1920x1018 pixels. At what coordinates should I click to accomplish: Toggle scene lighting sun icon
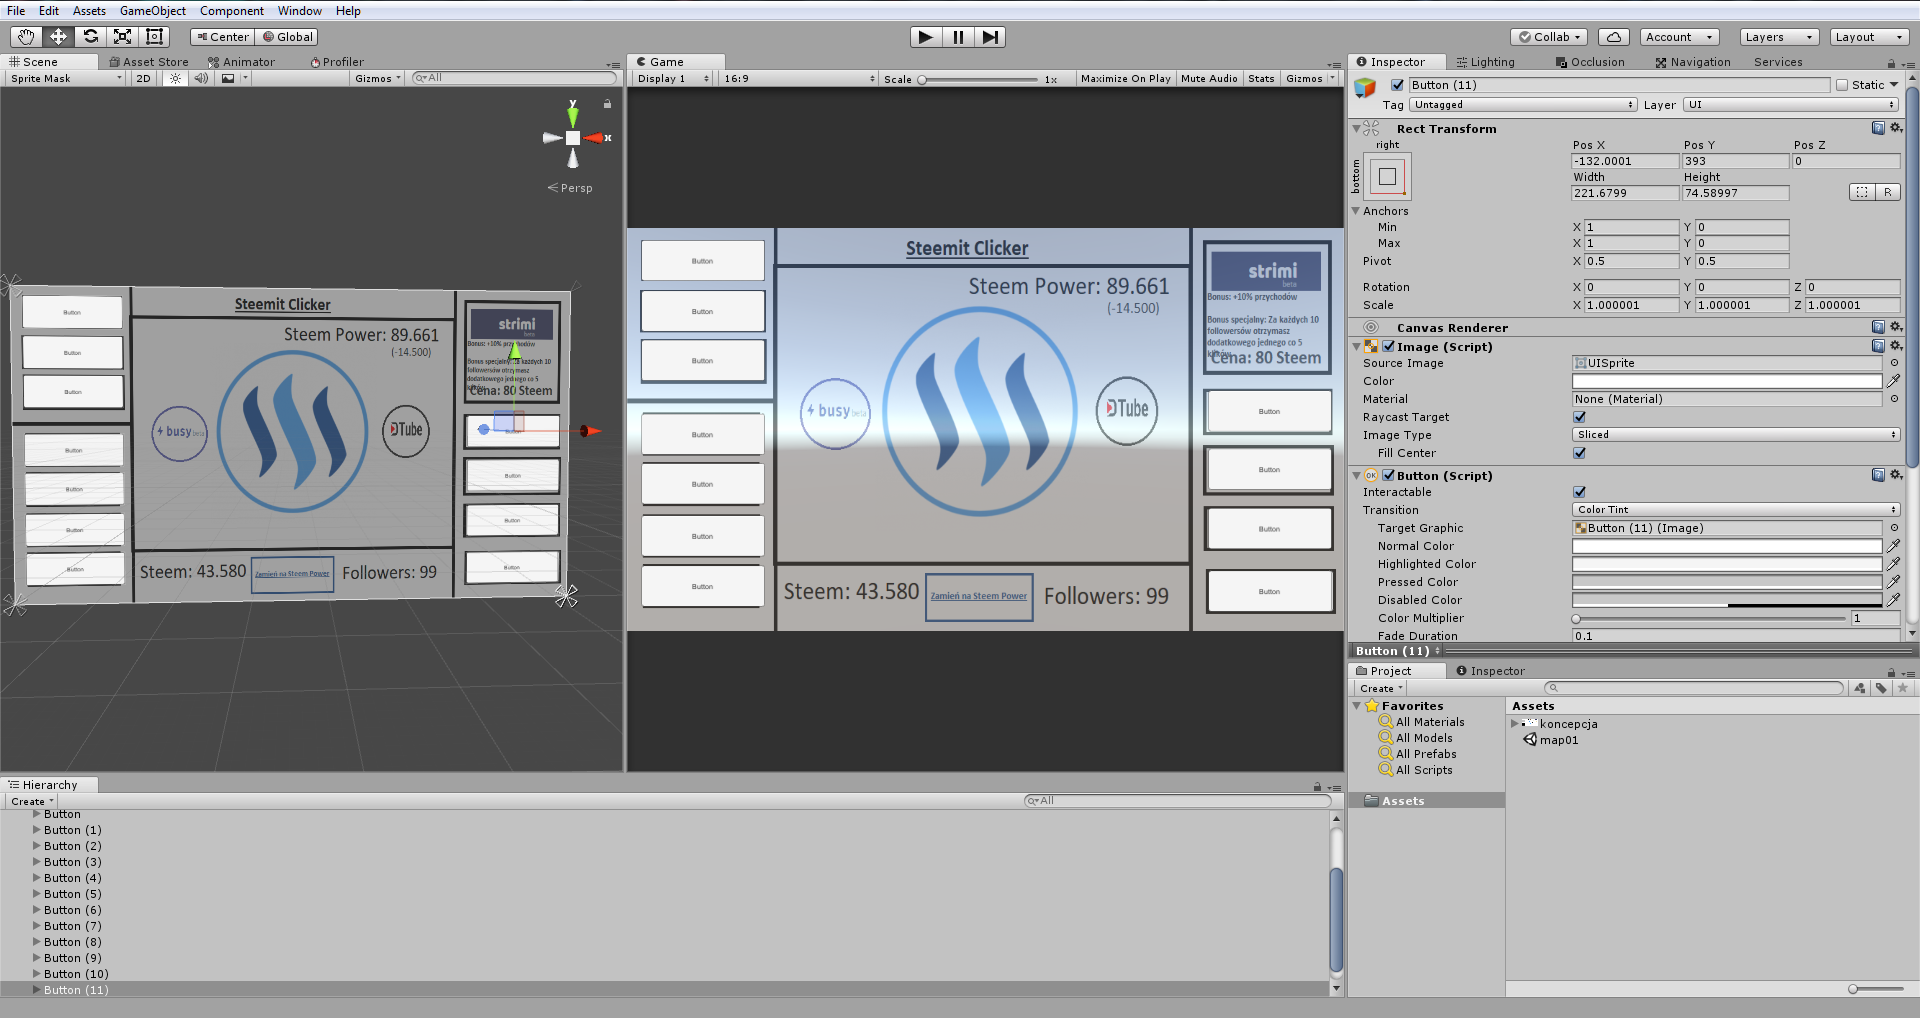tap(176, 78)
